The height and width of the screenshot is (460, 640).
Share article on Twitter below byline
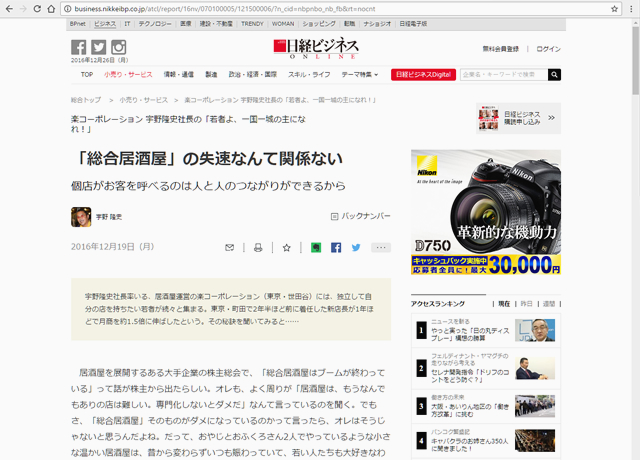pyautogui.click(x=357, y=247)
